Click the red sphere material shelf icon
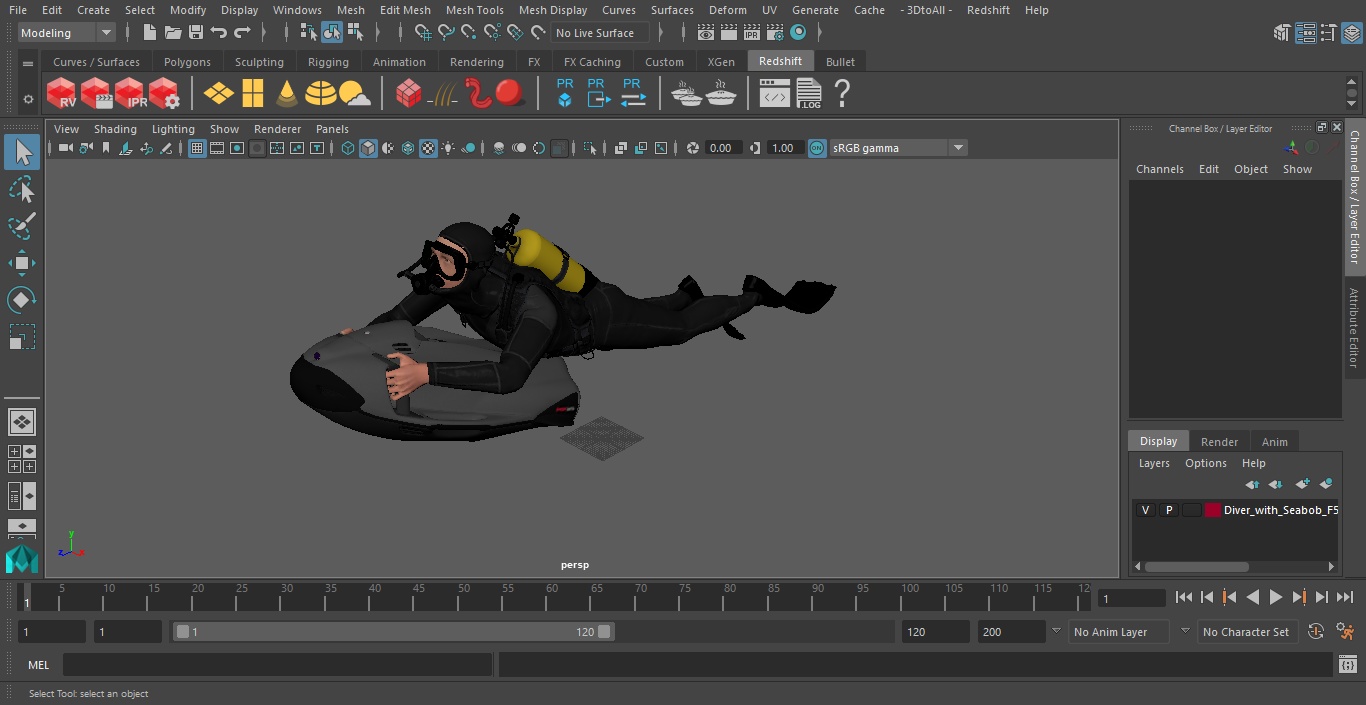 tap(510, 94)
